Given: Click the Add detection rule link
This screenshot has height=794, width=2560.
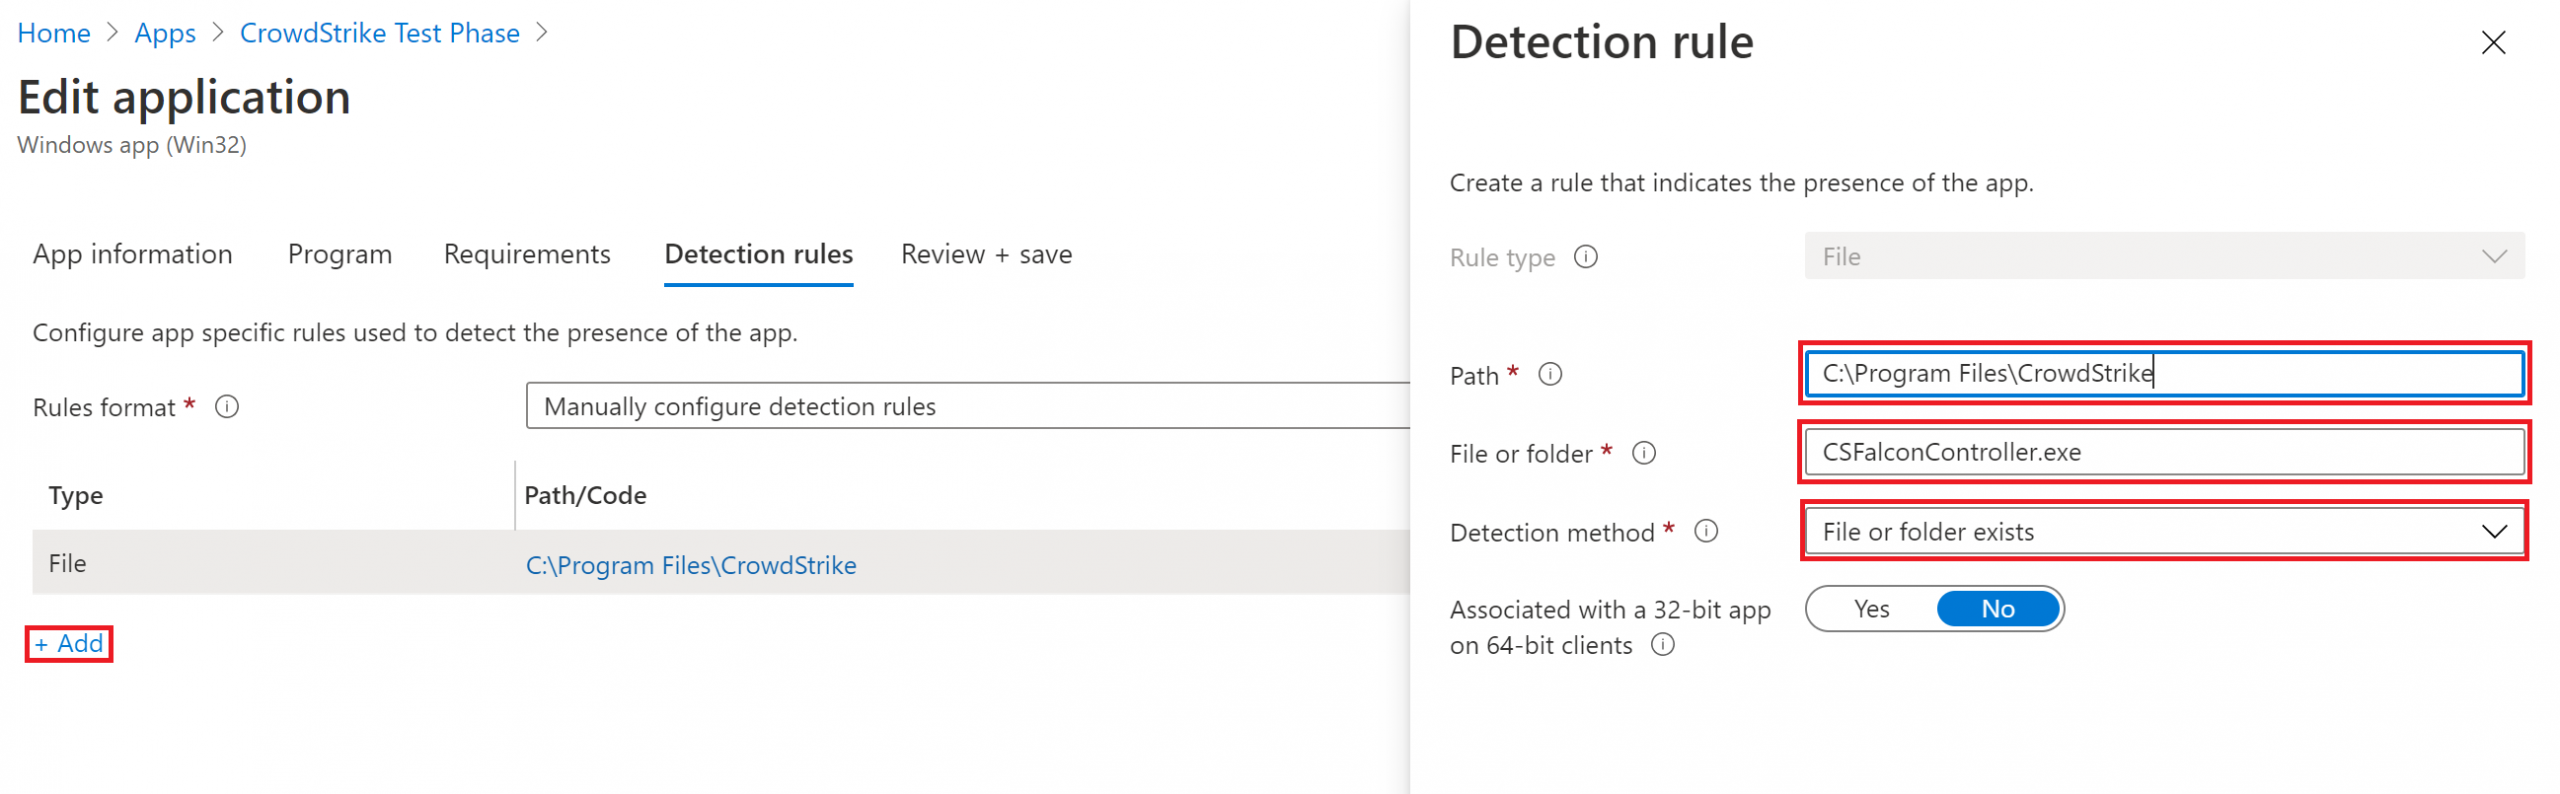Looking at the screenshot, I should click(67, 644).
